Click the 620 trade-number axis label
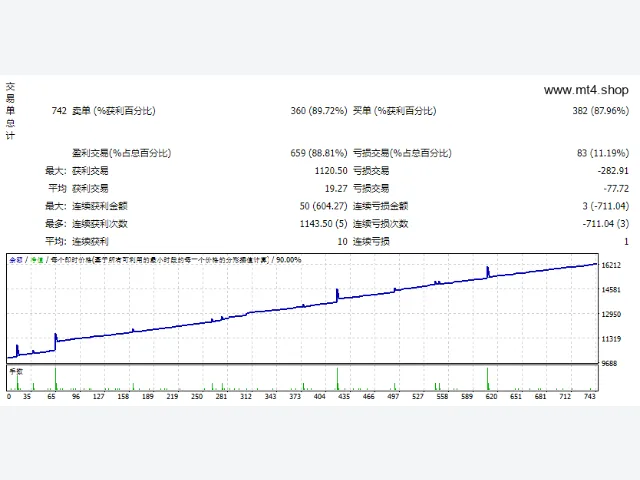This screenshot has height=480, width=640. [x=491, y=396]
